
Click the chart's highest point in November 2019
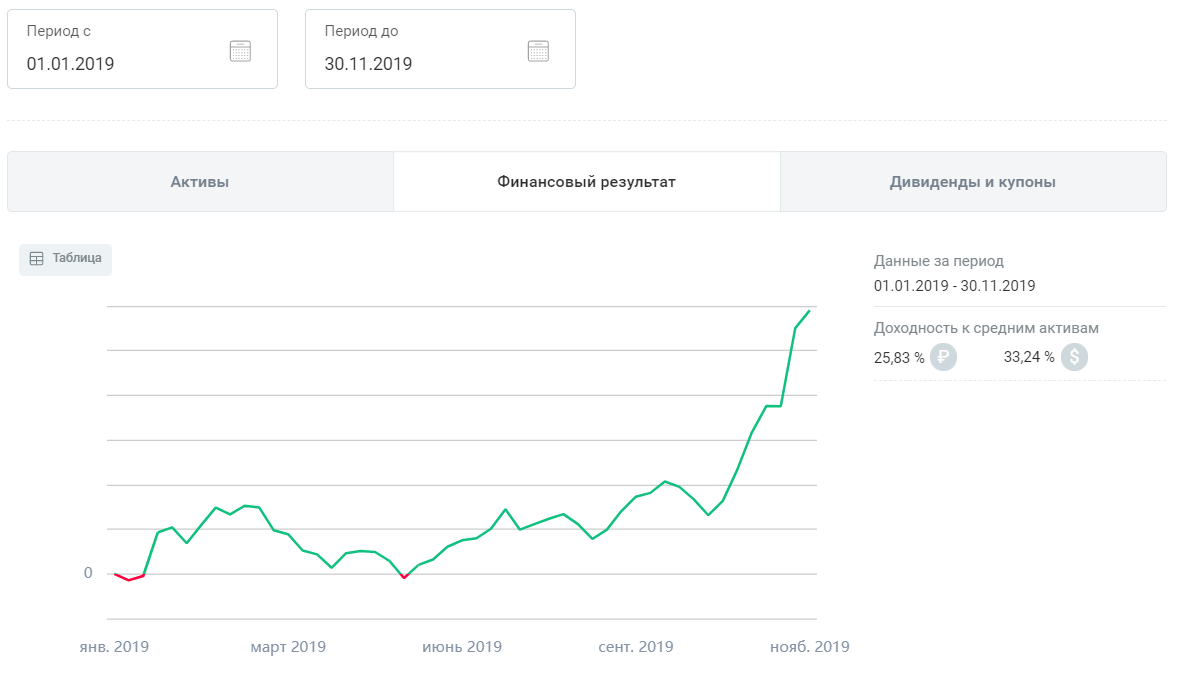tap(809, 311)
